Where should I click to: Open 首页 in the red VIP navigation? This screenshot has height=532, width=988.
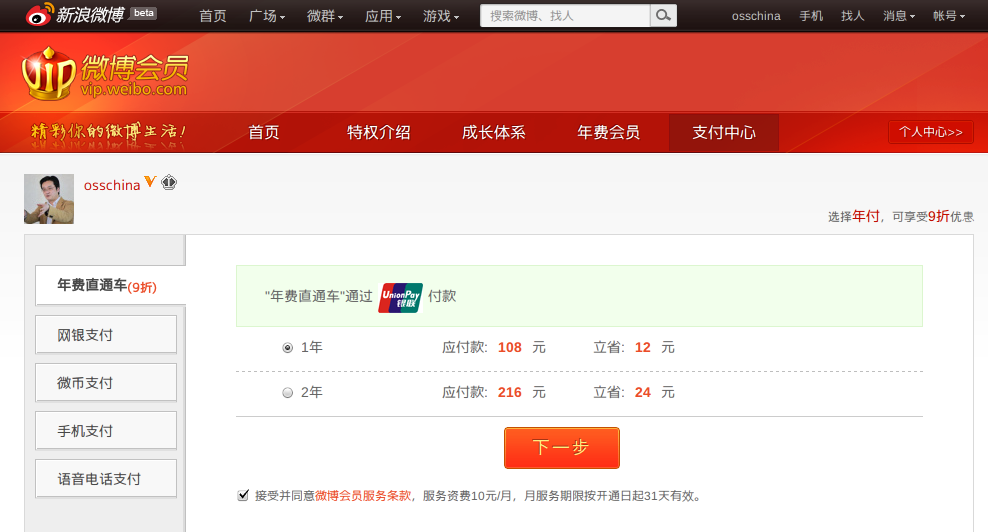263,132
